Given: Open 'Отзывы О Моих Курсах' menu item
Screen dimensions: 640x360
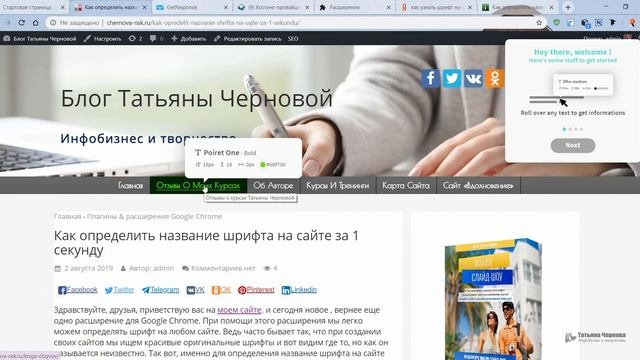Looking at the screenshot, I should point(198,185).
